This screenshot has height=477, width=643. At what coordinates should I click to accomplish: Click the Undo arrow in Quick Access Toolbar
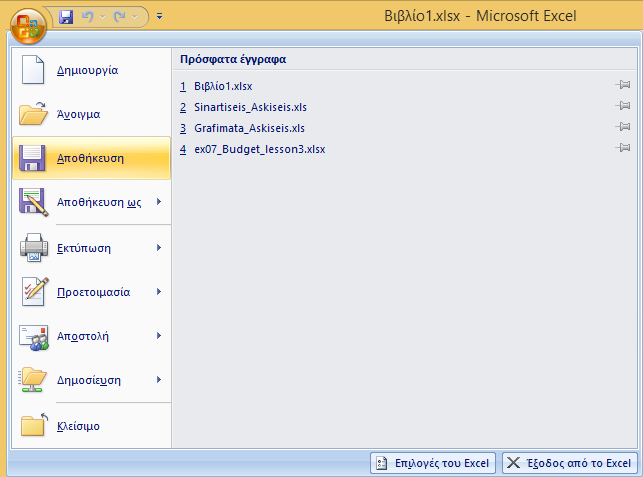tap(87, 17)
